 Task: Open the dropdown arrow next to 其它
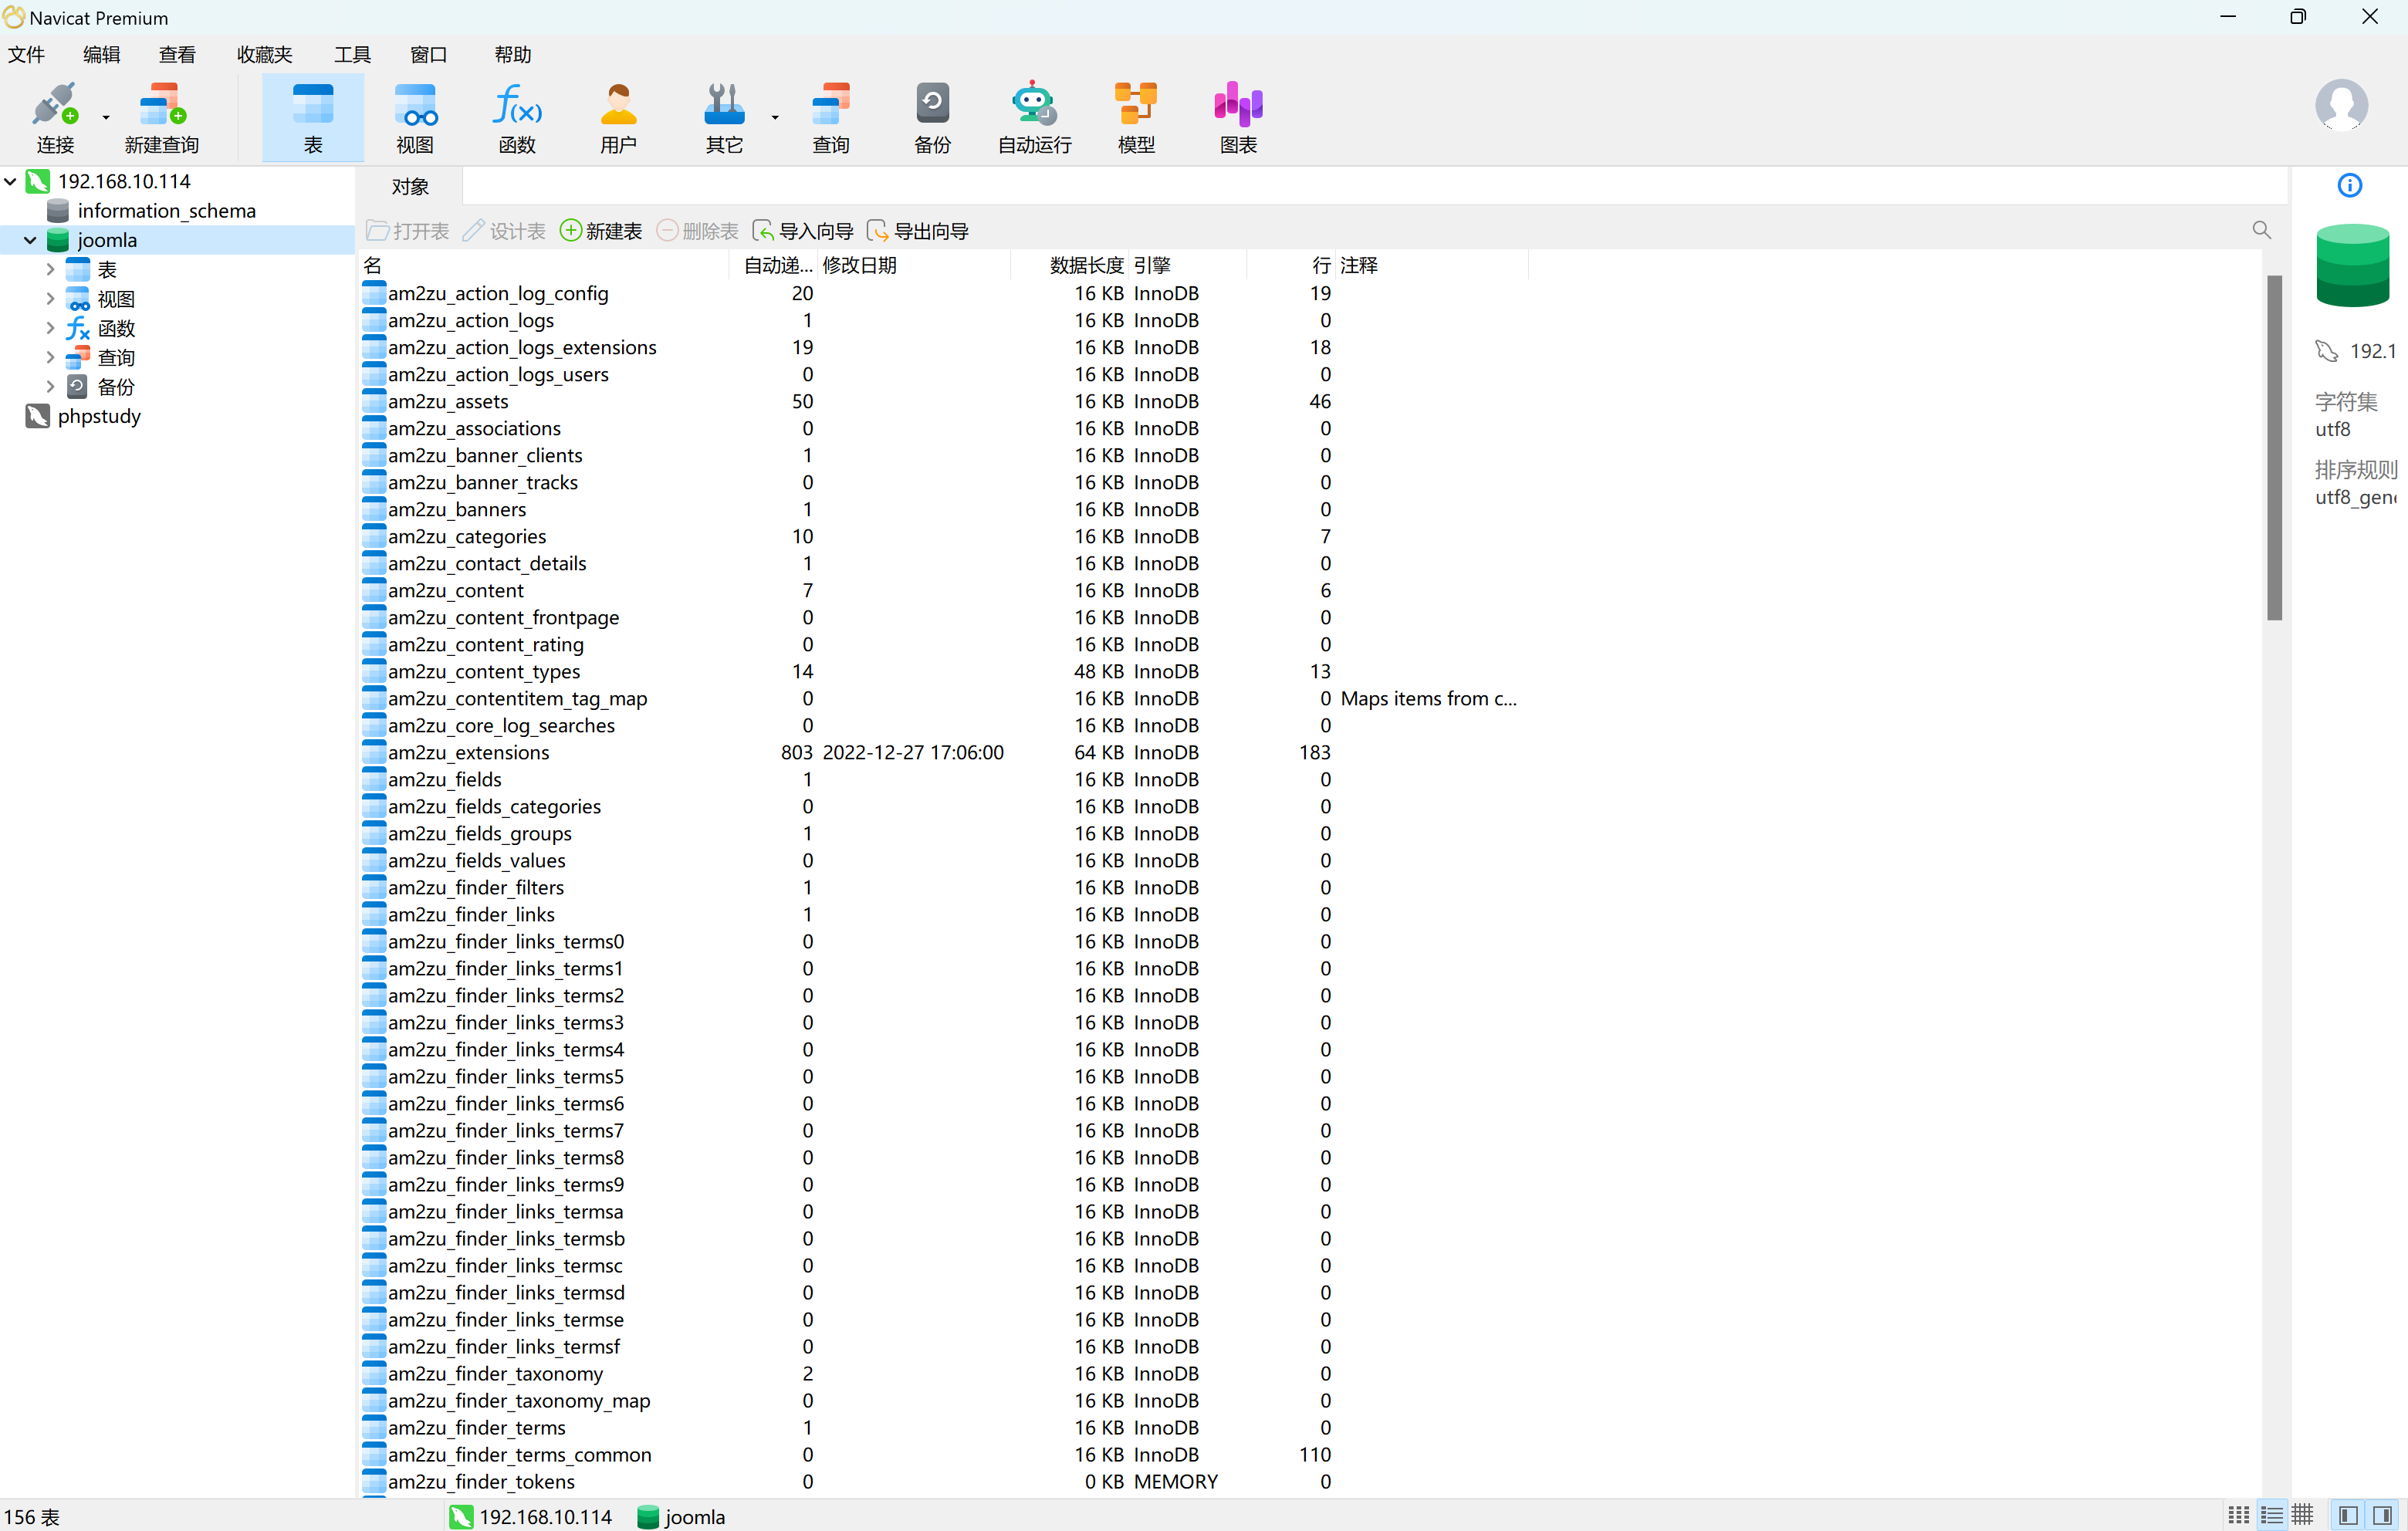click(775, 118)
